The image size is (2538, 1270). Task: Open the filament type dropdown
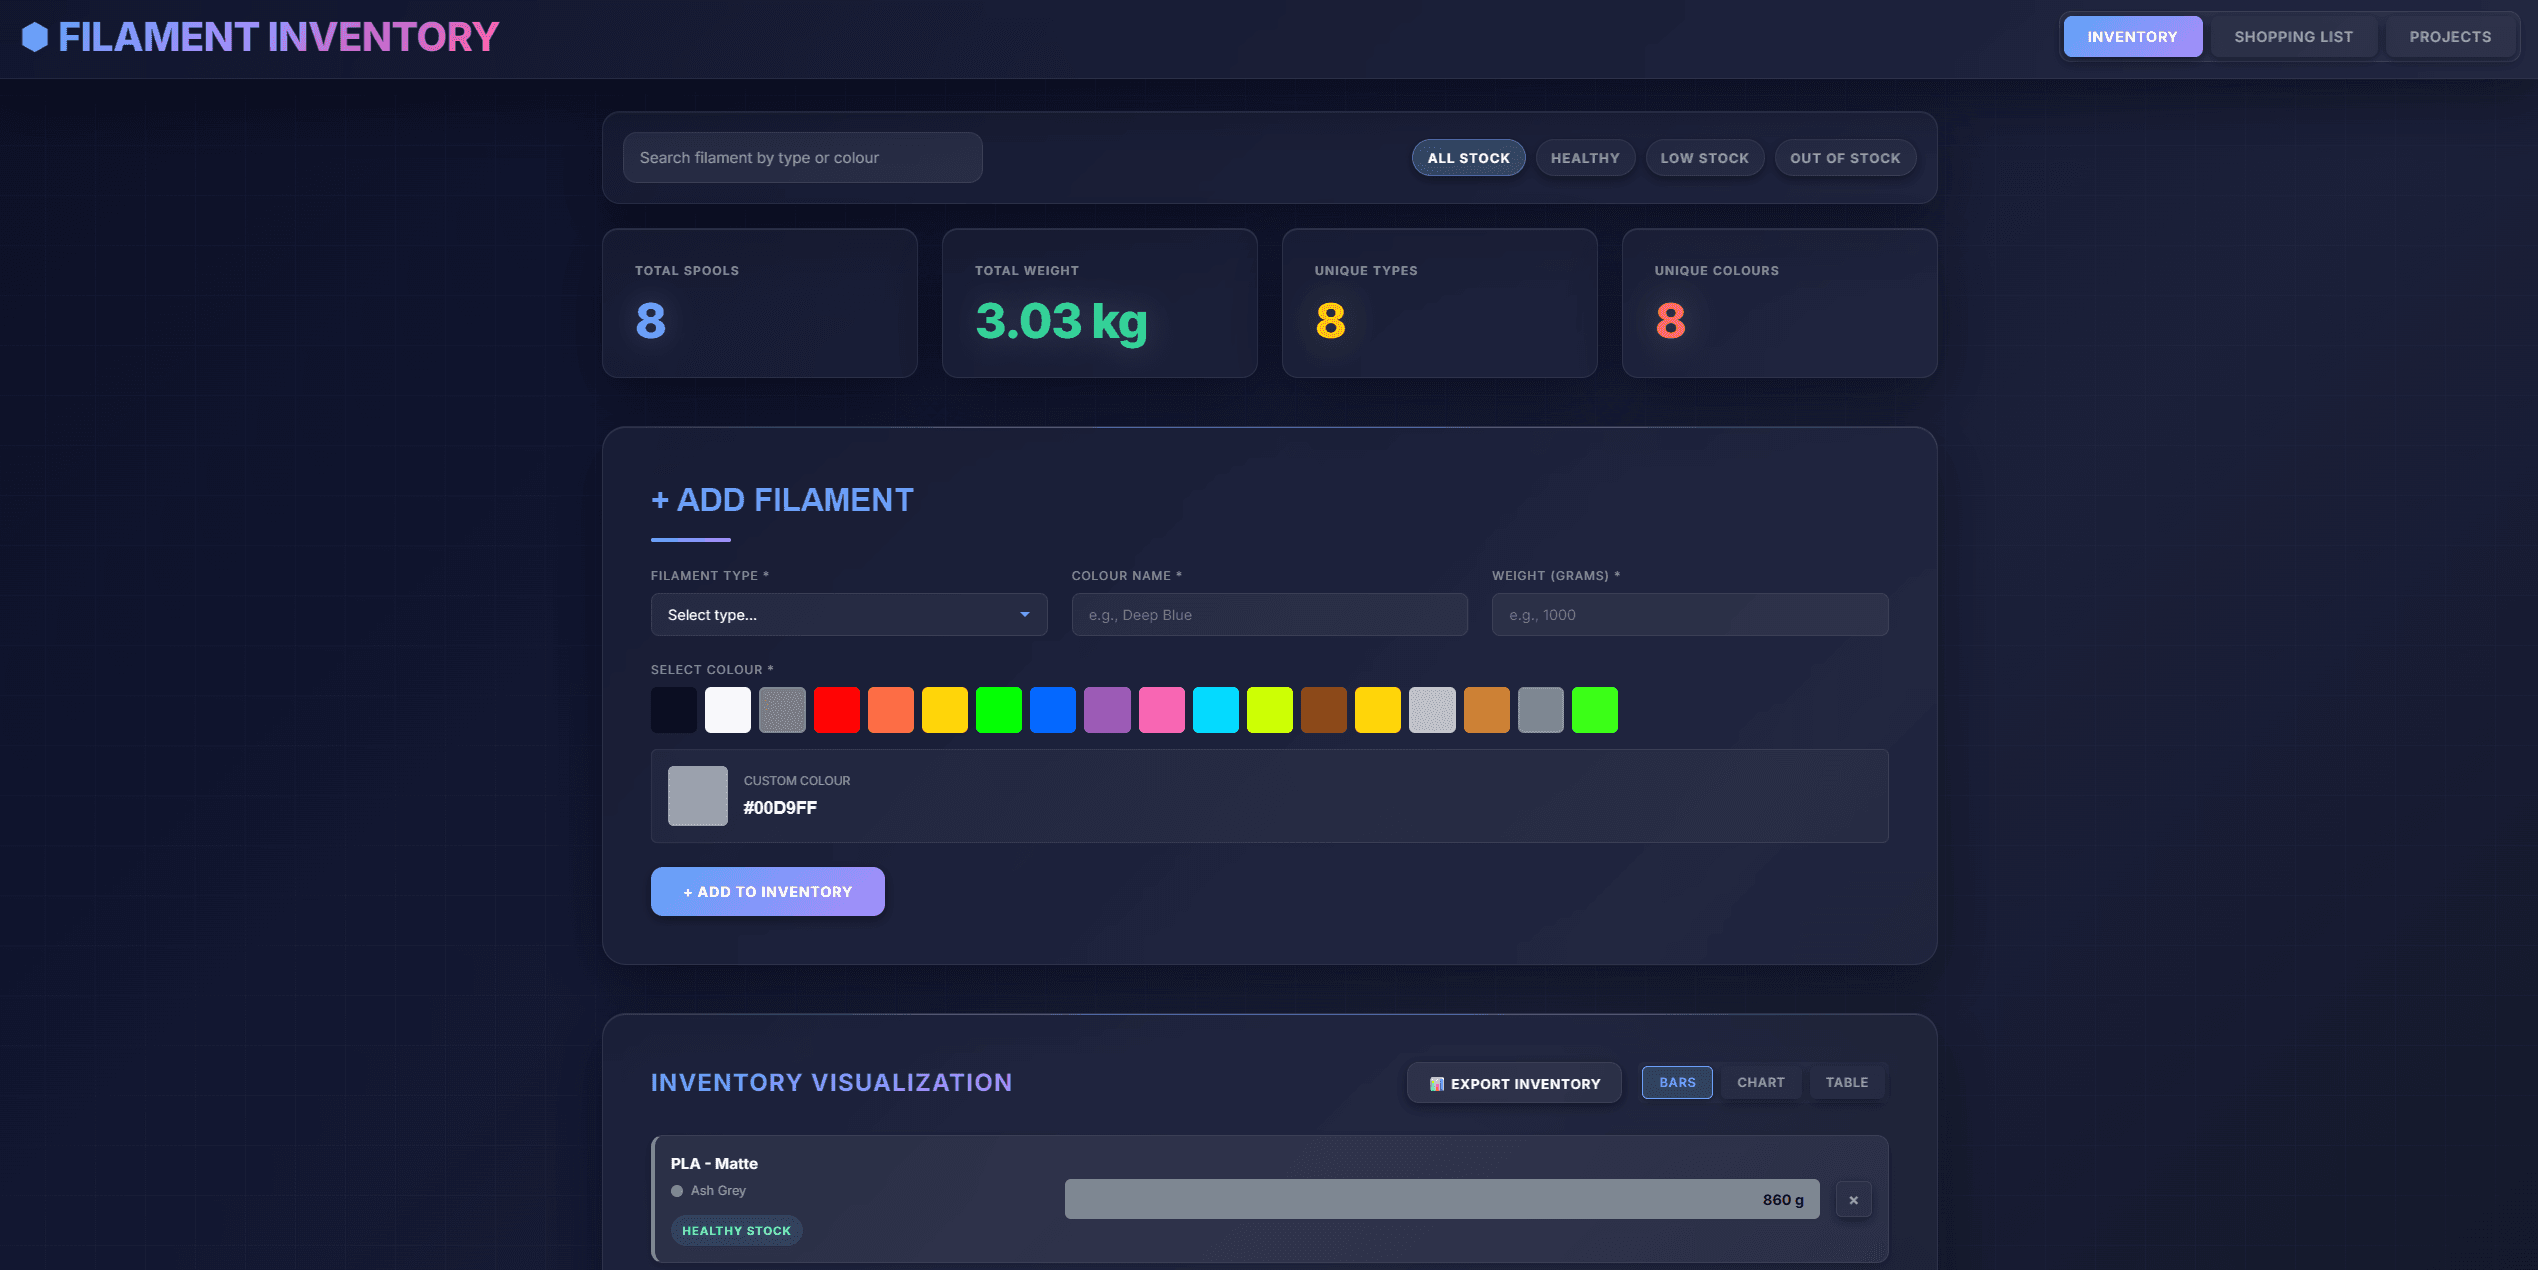[848, 614]
